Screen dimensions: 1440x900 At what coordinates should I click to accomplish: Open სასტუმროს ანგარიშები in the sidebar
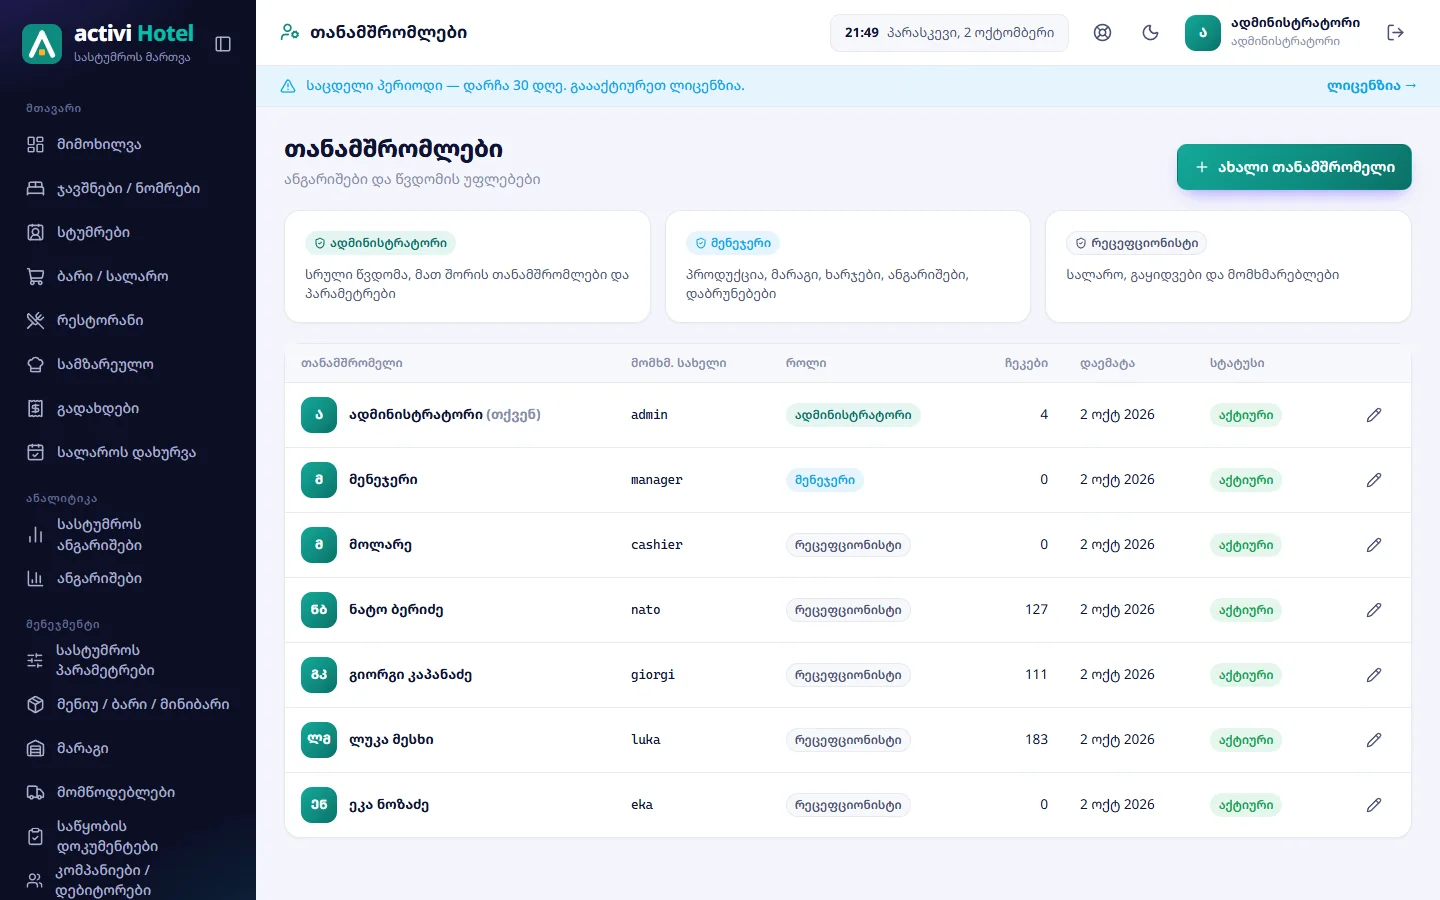(x=128, y=535)
